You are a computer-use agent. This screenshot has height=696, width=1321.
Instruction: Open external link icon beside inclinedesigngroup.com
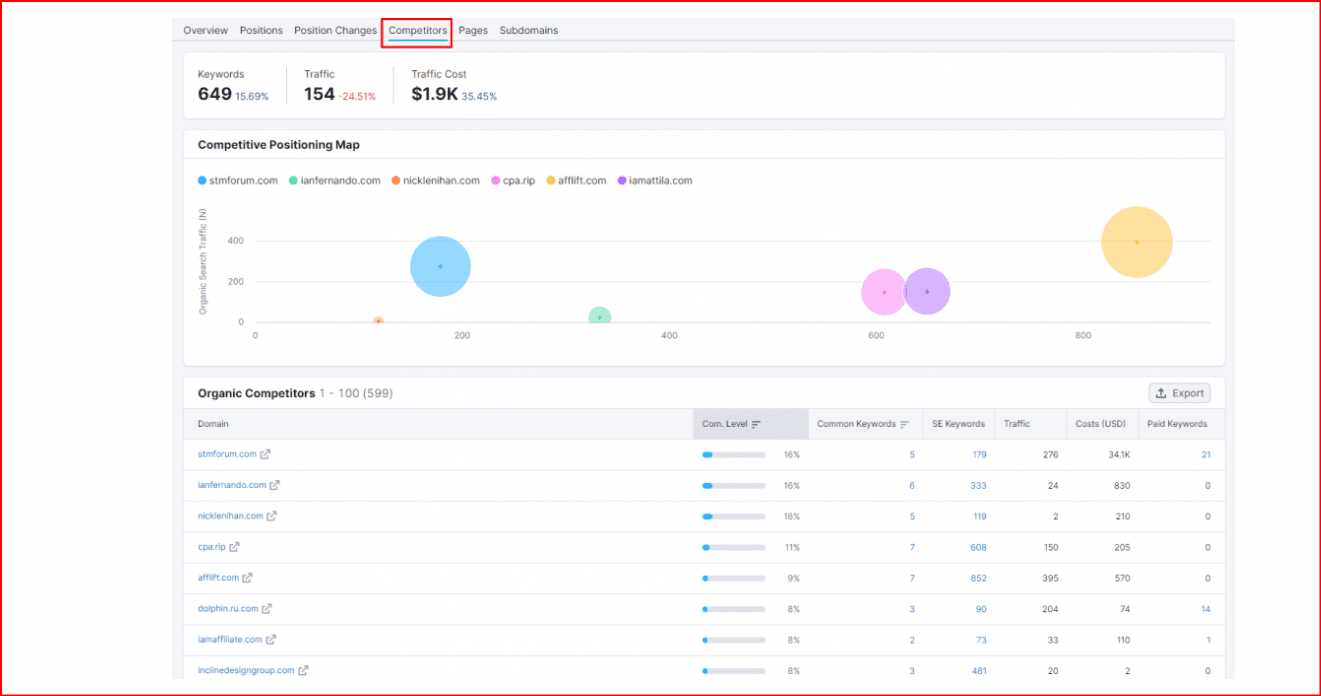303,670
